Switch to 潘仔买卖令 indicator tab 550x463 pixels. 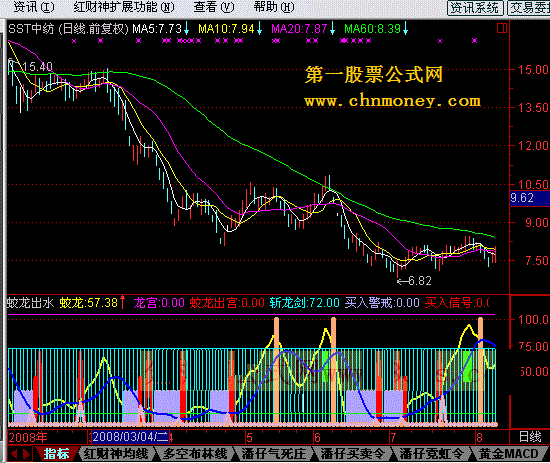coord(353,454)
